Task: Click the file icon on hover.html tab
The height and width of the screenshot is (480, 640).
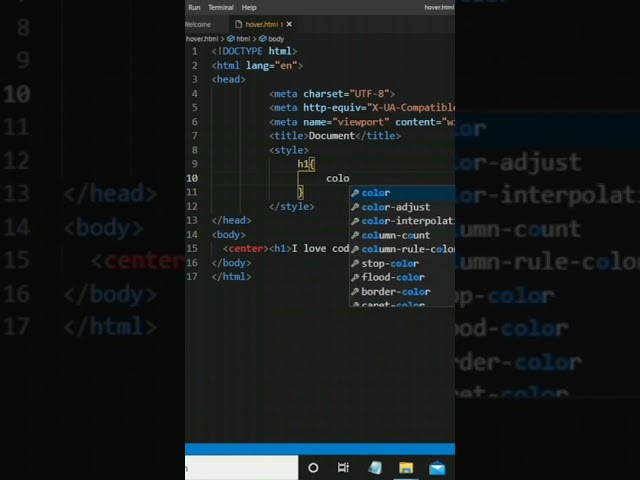Action: pos(238,24)
